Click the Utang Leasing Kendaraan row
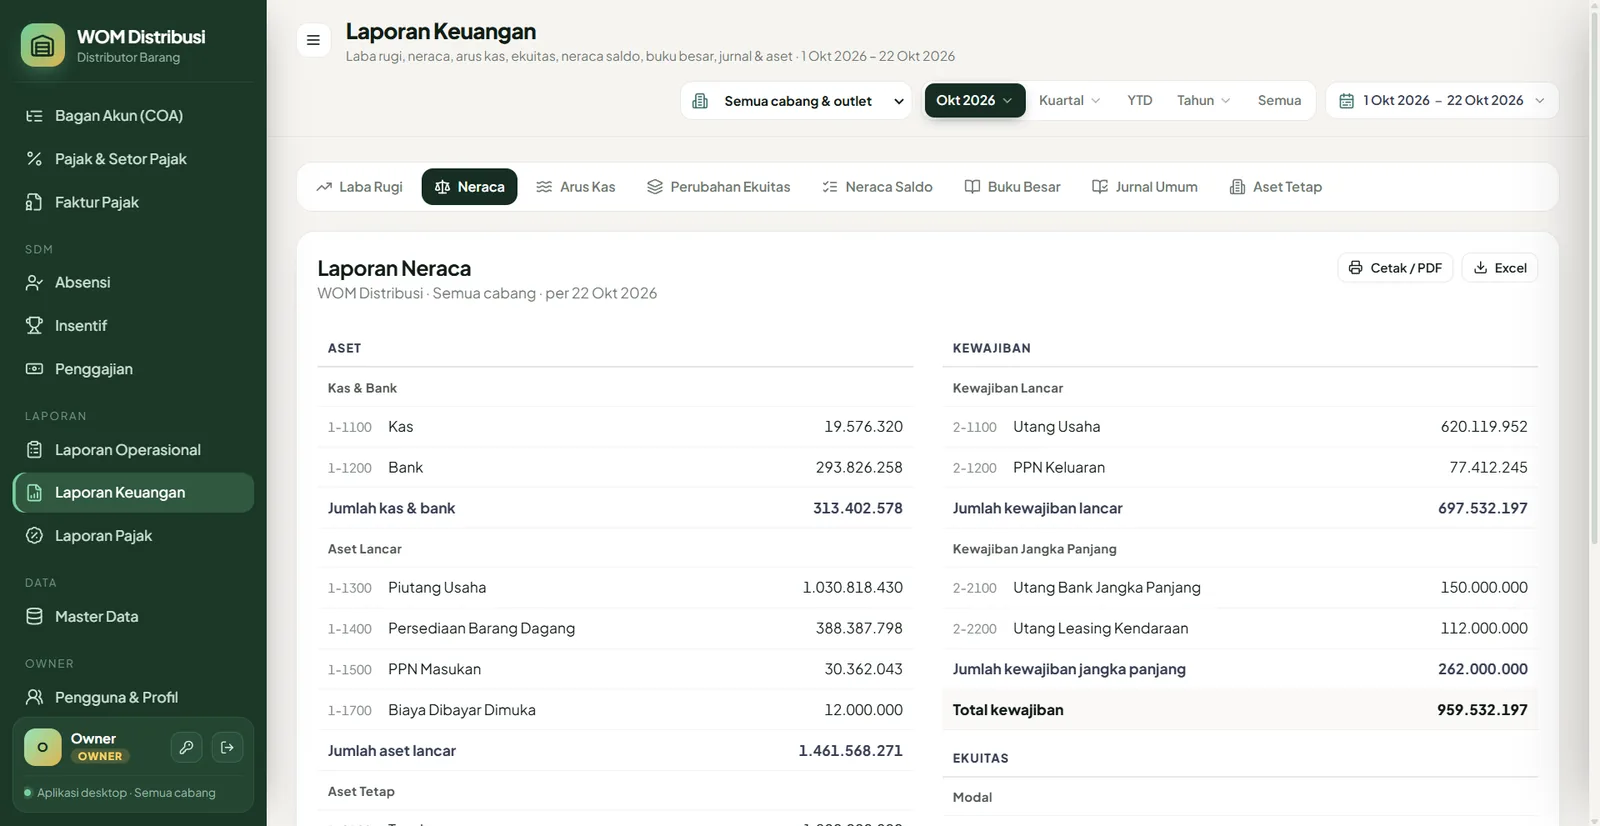 1240,629
